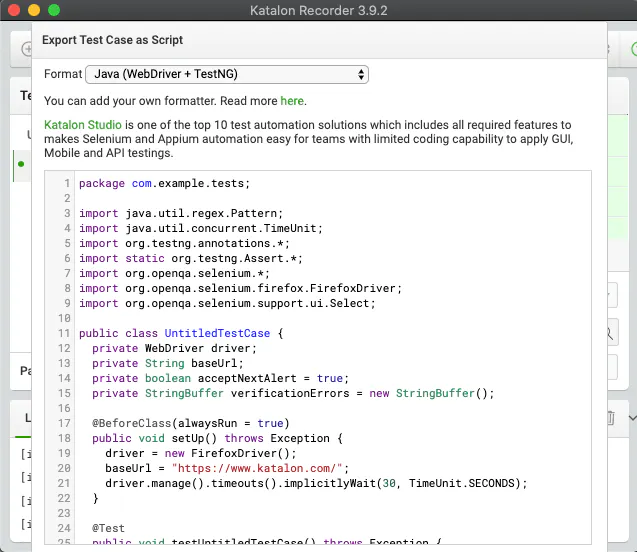Click the acceptNextAlert declaration line
637x552 pixels.
(x=221, y=379)
